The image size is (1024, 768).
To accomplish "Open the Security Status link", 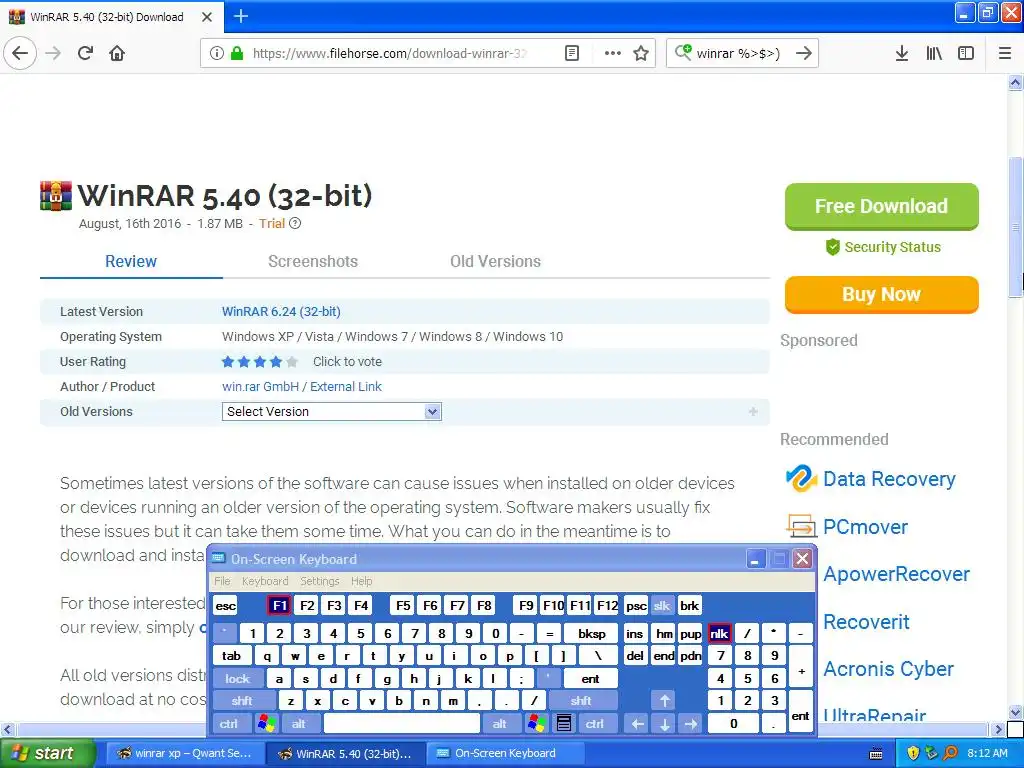I will 883,247.
